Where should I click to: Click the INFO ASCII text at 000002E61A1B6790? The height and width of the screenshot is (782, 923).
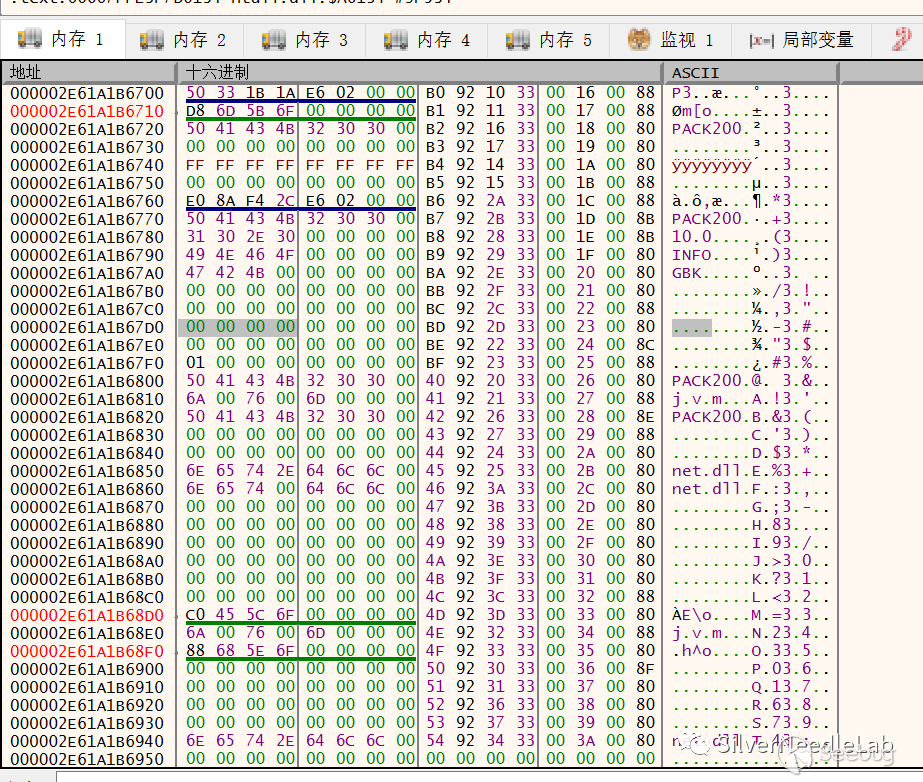coord(692,255)
